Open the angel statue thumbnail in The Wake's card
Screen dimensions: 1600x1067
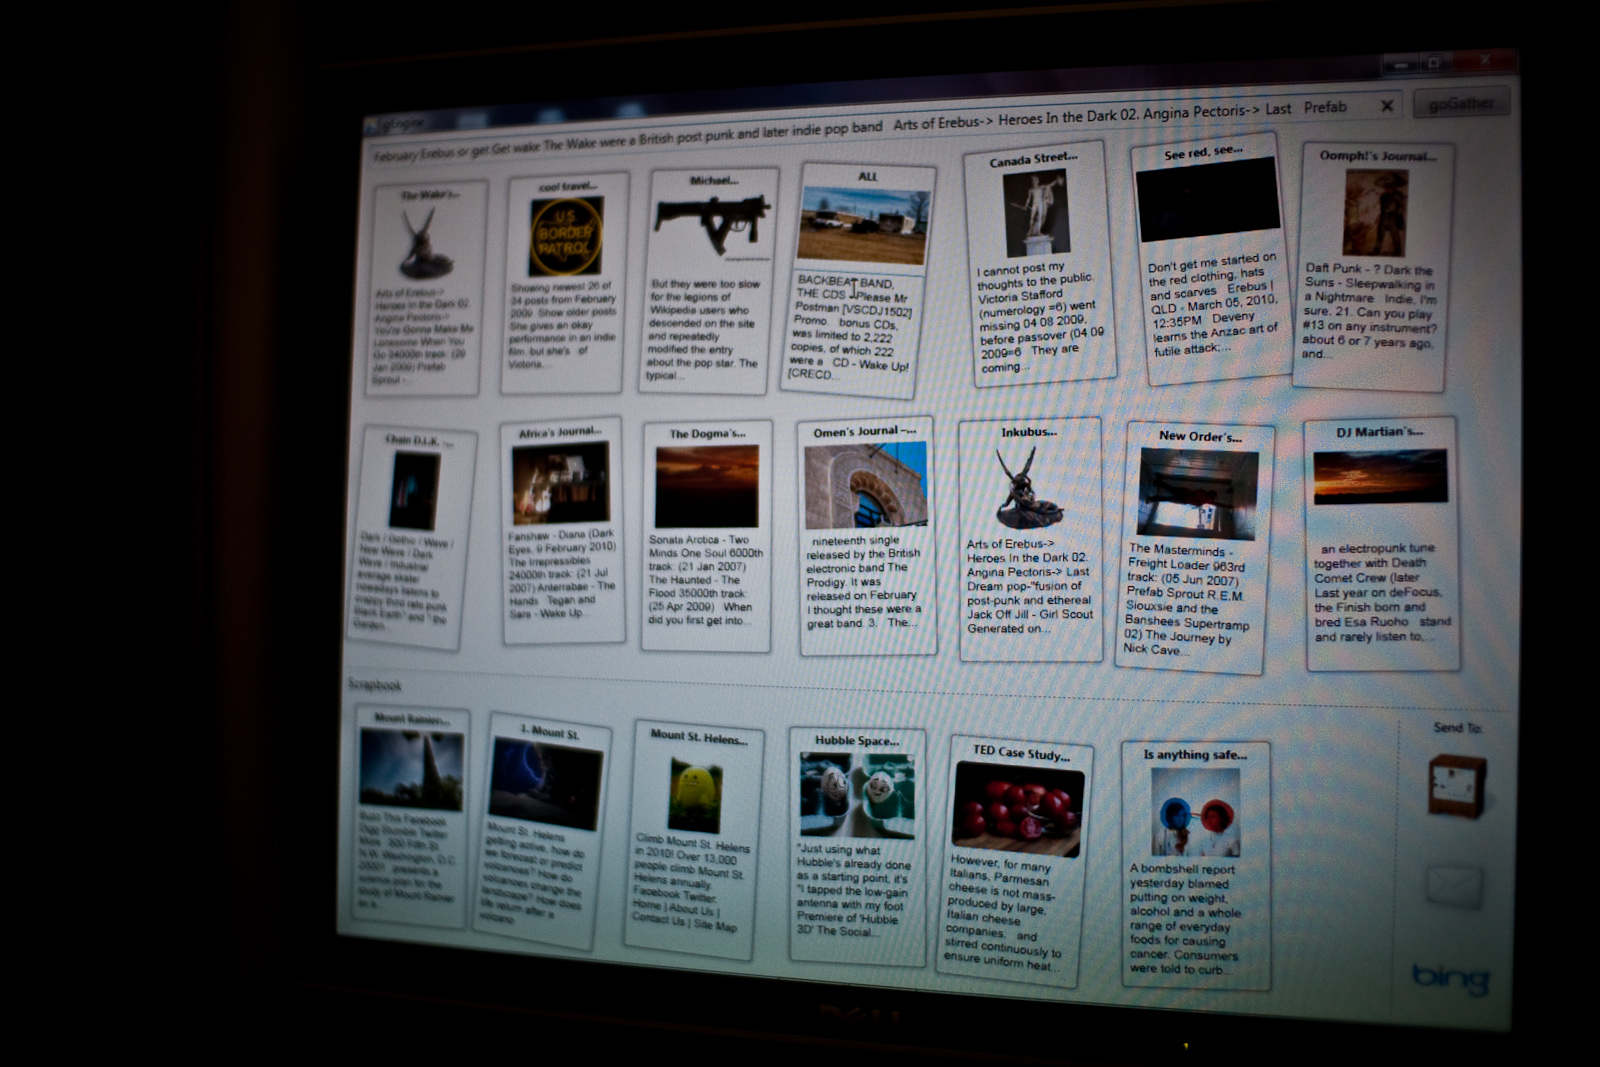click(x=427, y=243)
